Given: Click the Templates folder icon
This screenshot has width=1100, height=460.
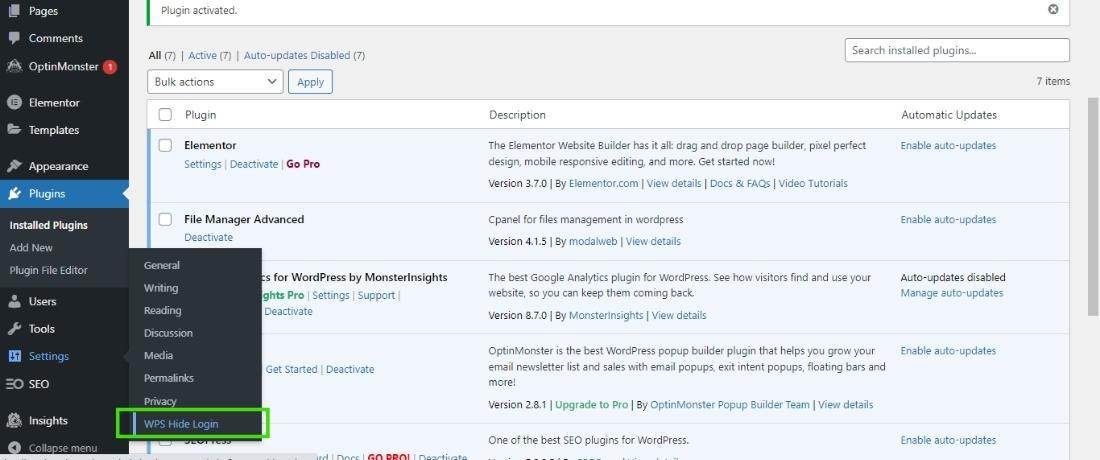Looking at the screenshot, I should click(14, 130).
